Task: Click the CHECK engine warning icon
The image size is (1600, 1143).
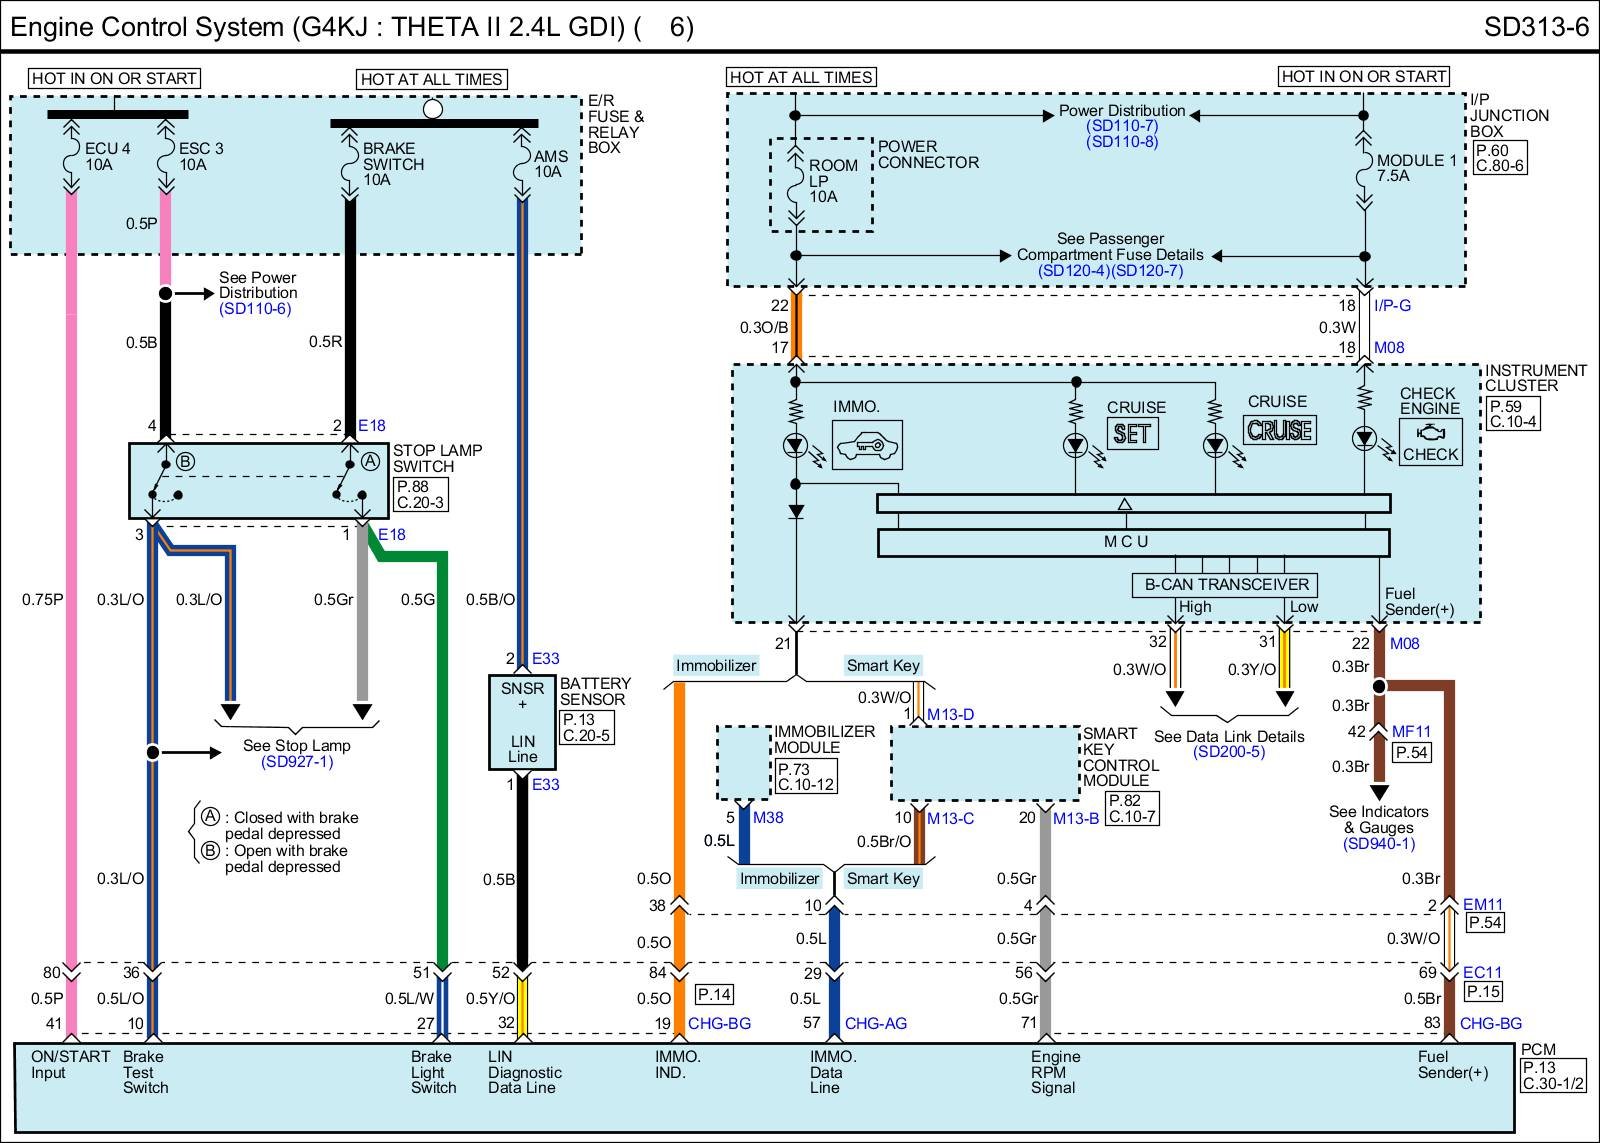Action: (x=1430, y=441)
